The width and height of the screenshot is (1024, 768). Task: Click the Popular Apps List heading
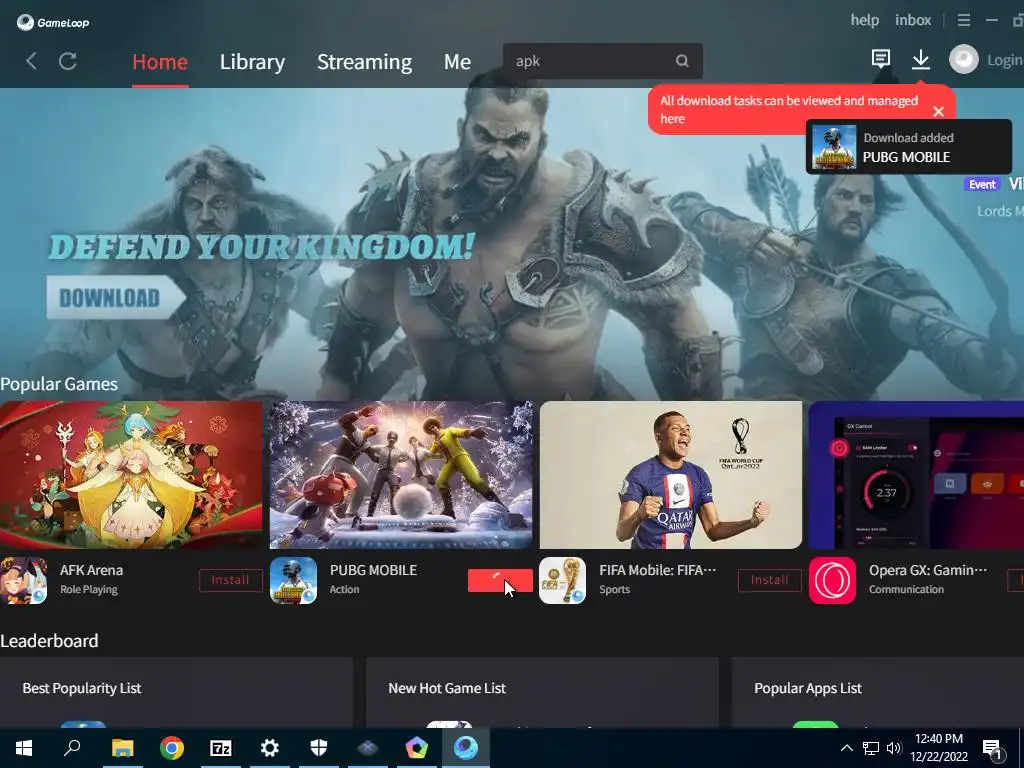tap(808, 688)
